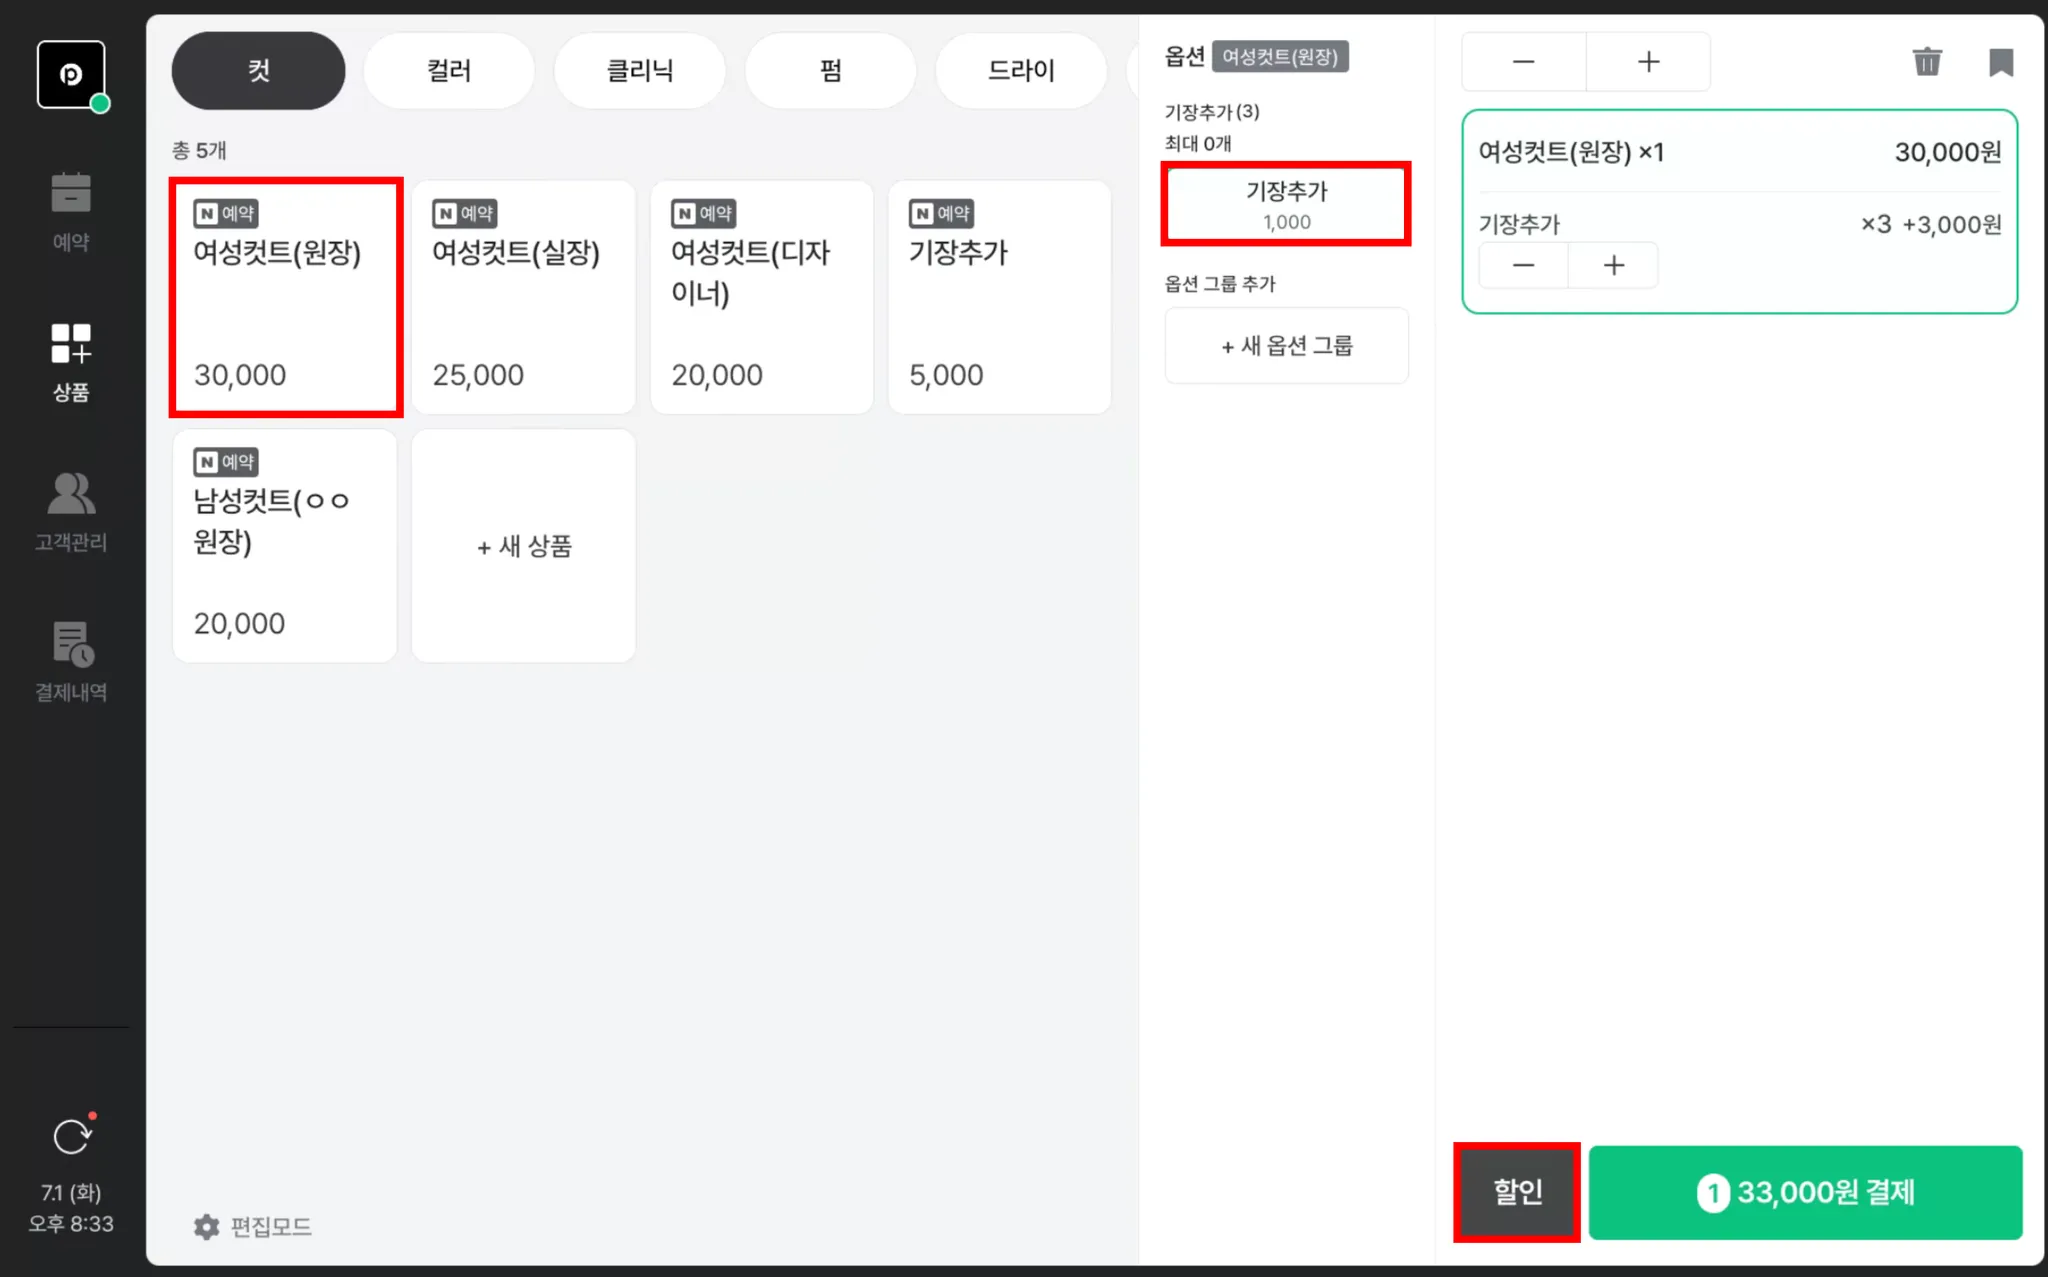
Task: Decrease 여성컷트(원장) item quantity
Action: pos(1523,62)
